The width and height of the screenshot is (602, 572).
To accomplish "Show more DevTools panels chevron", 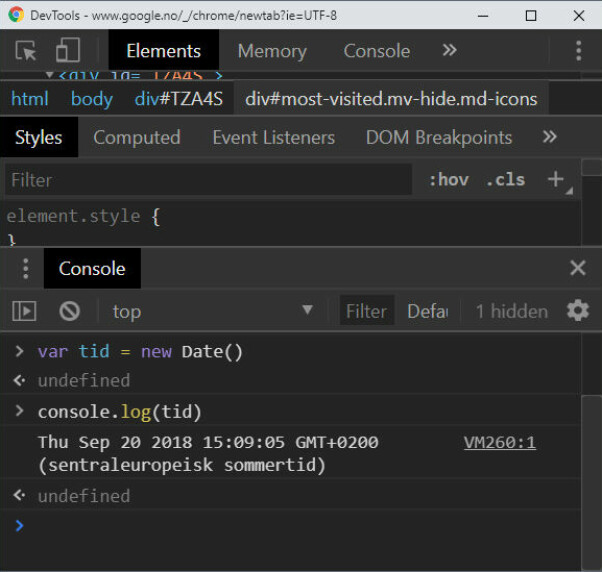I will (449, 50).
